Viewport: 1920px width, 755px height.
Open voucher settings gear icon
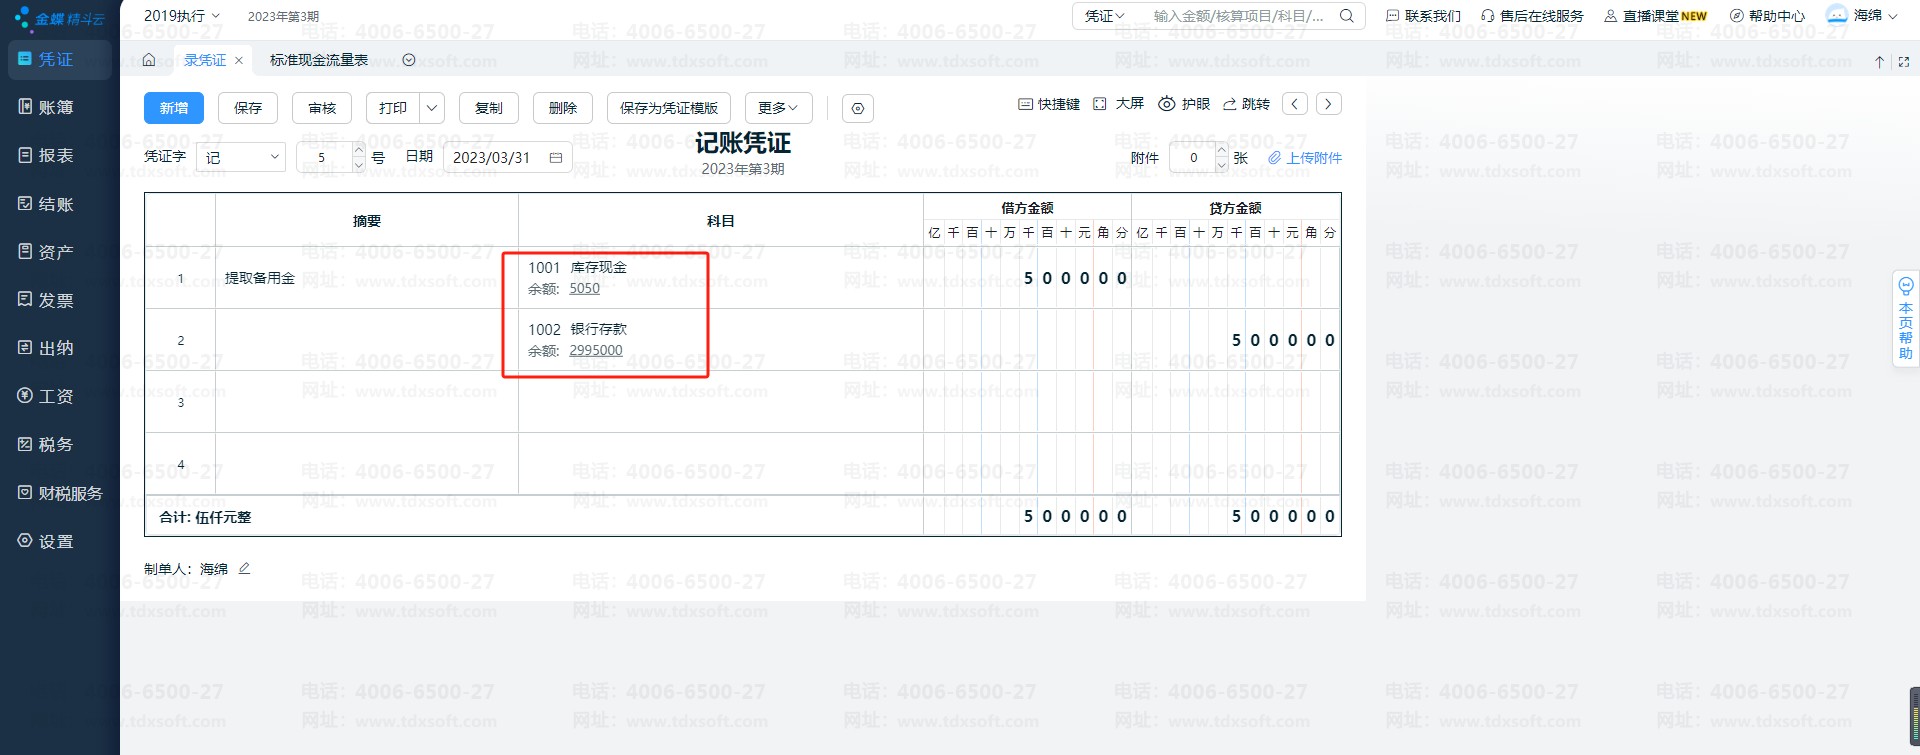point(857,108)
